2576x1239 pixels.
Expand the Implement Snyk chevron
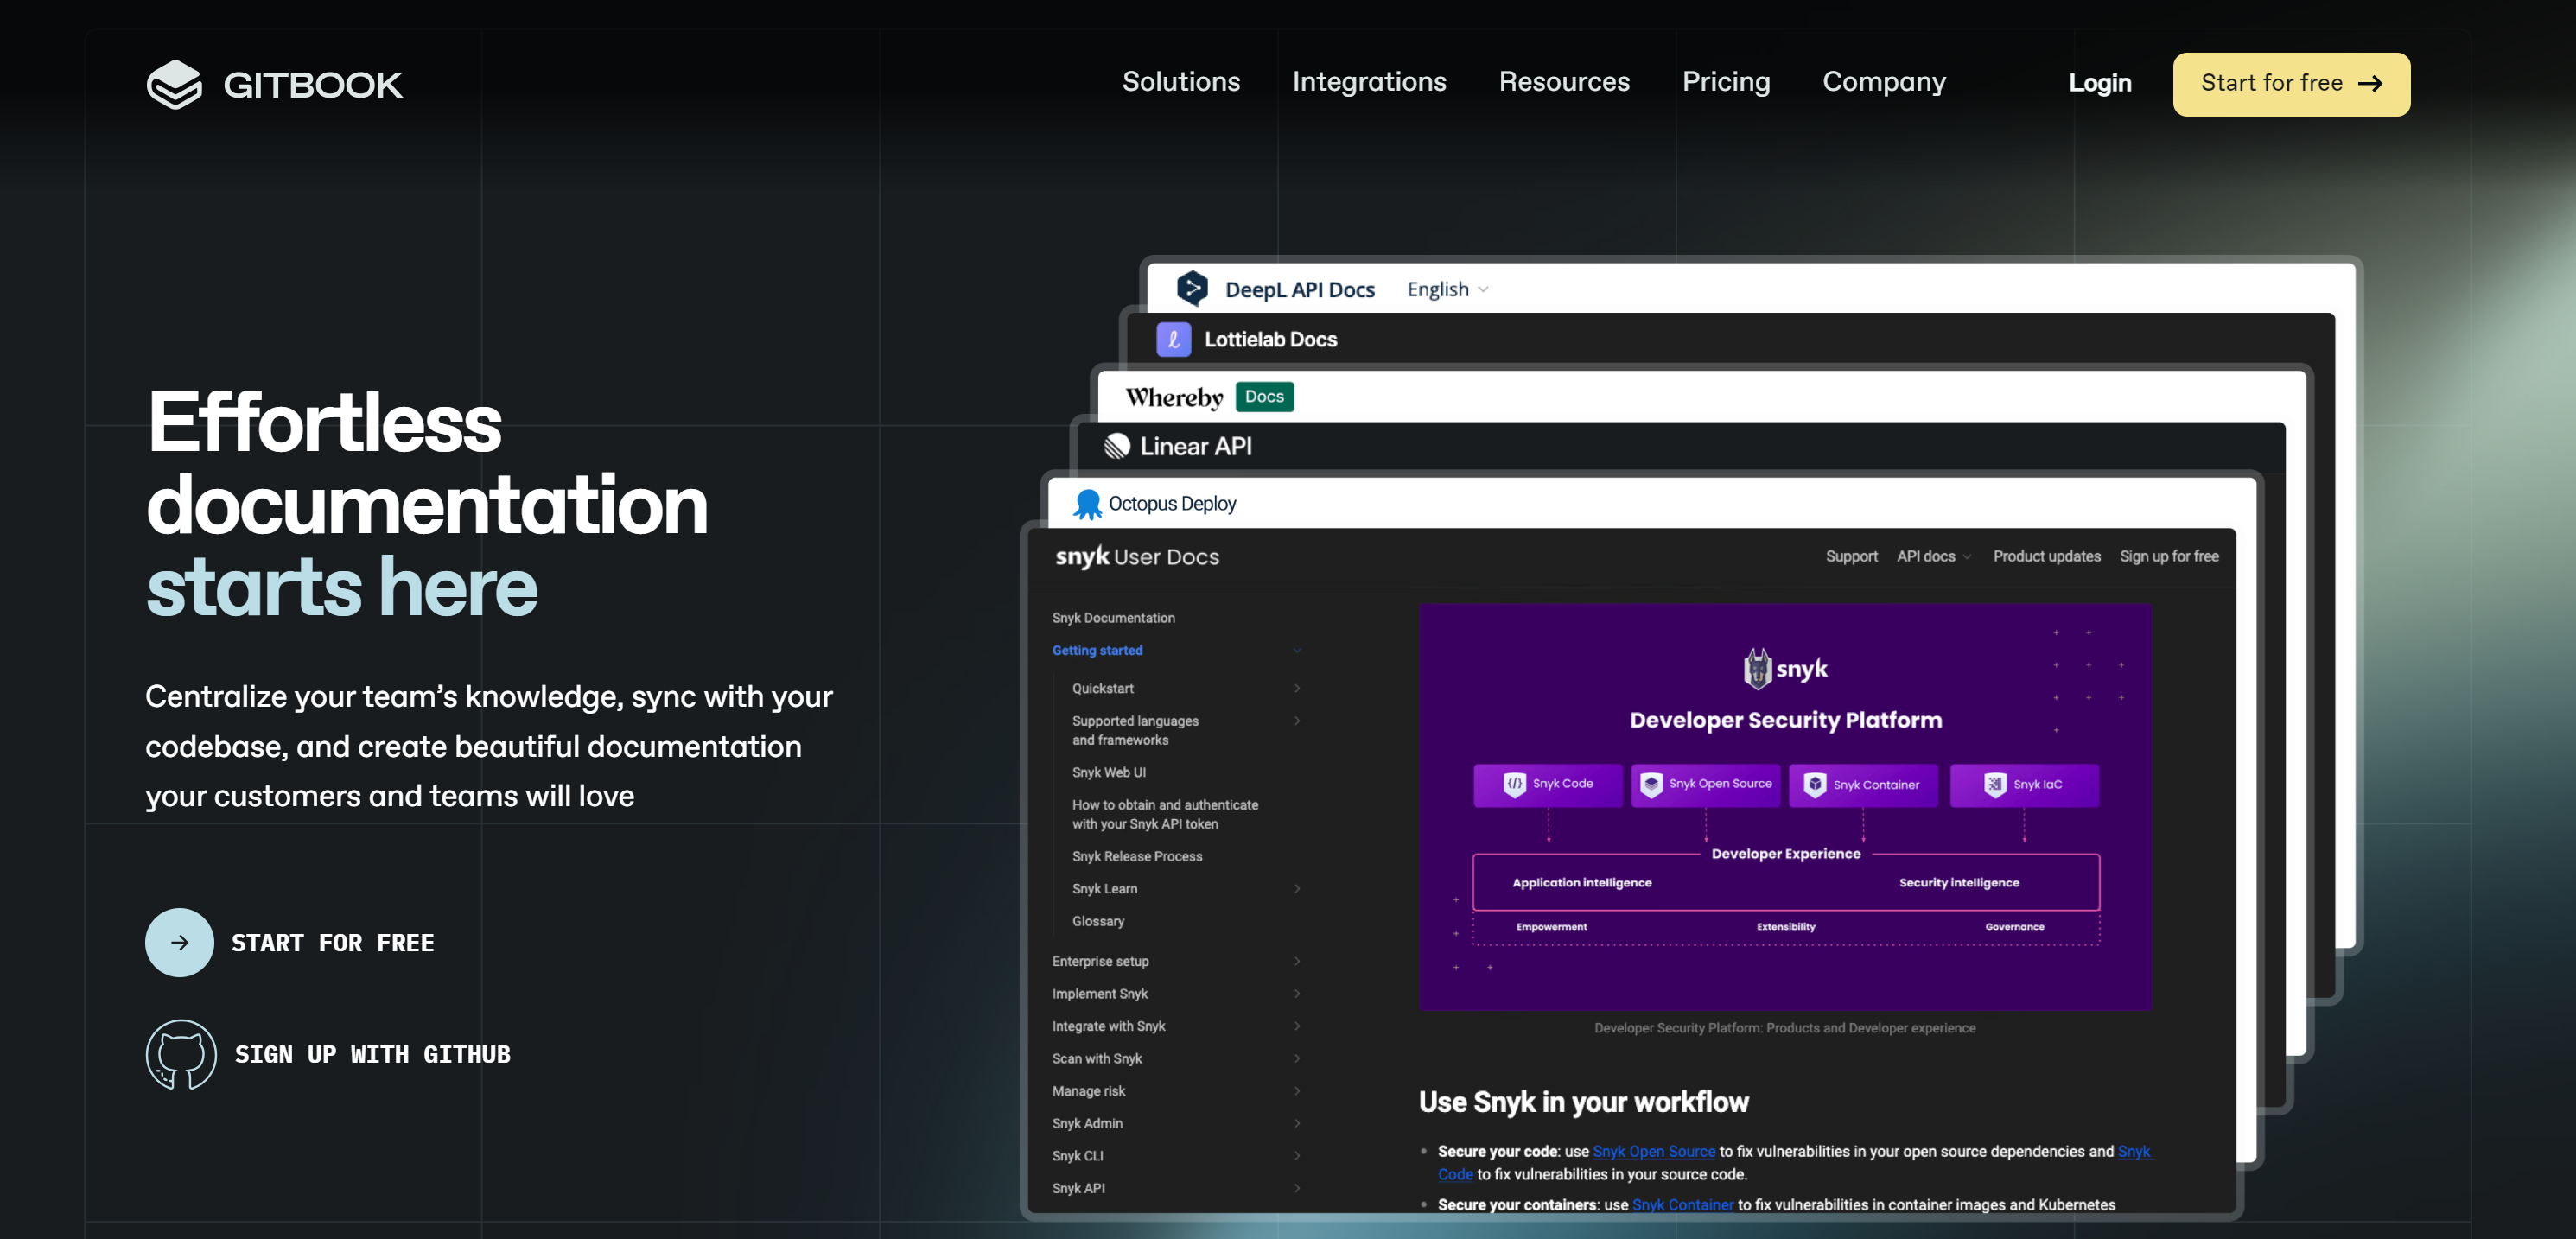(1297, 994)
